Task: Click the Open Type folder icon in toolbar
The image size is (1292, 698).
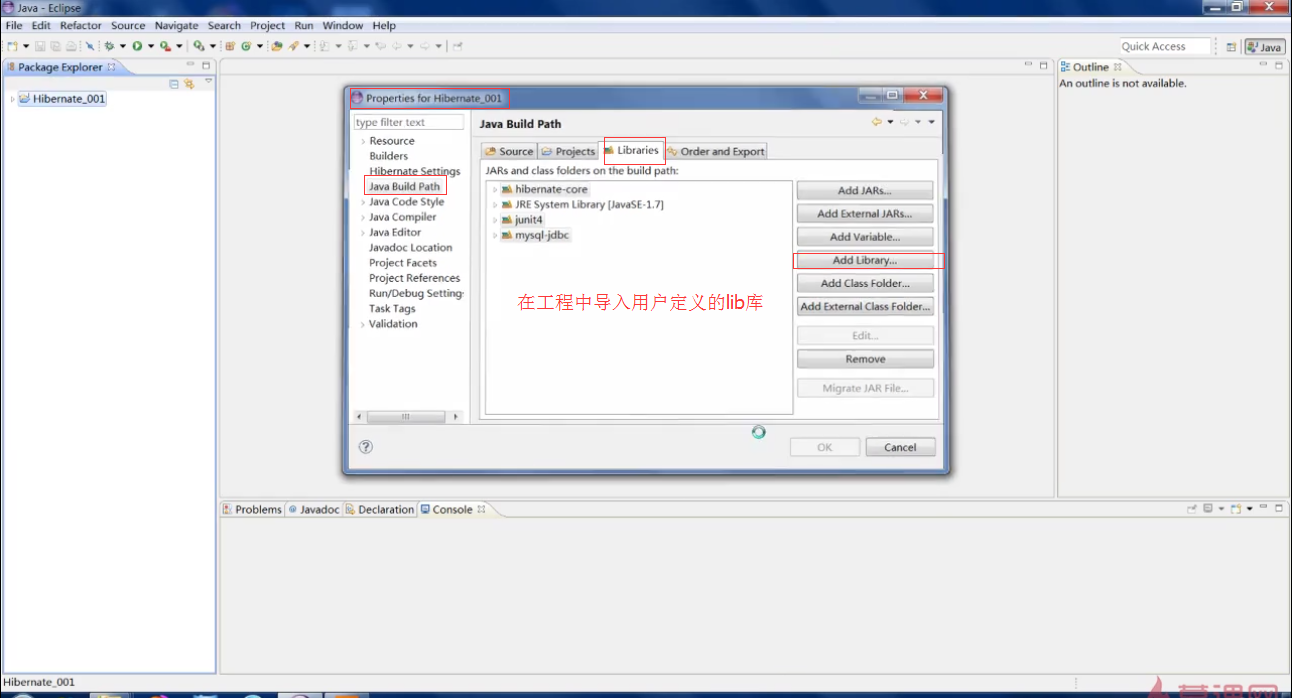Action: [277, 46]
